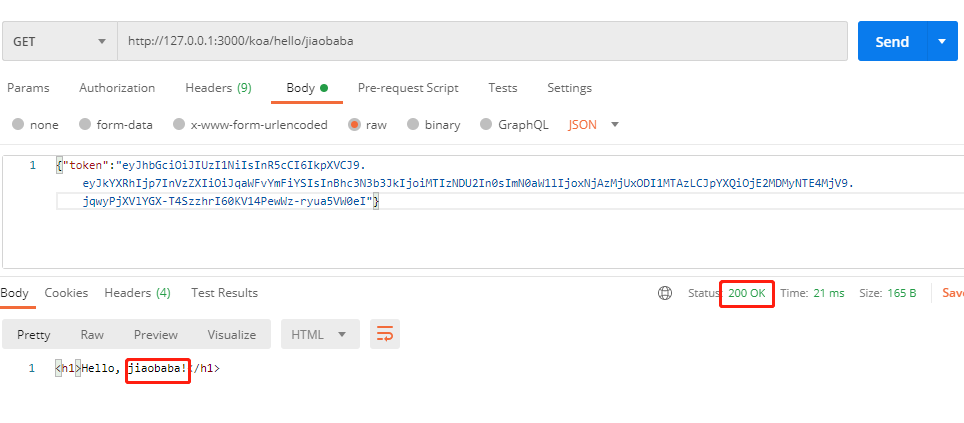
Task: Open the GET method dropdown
Action: click(59, 42)
